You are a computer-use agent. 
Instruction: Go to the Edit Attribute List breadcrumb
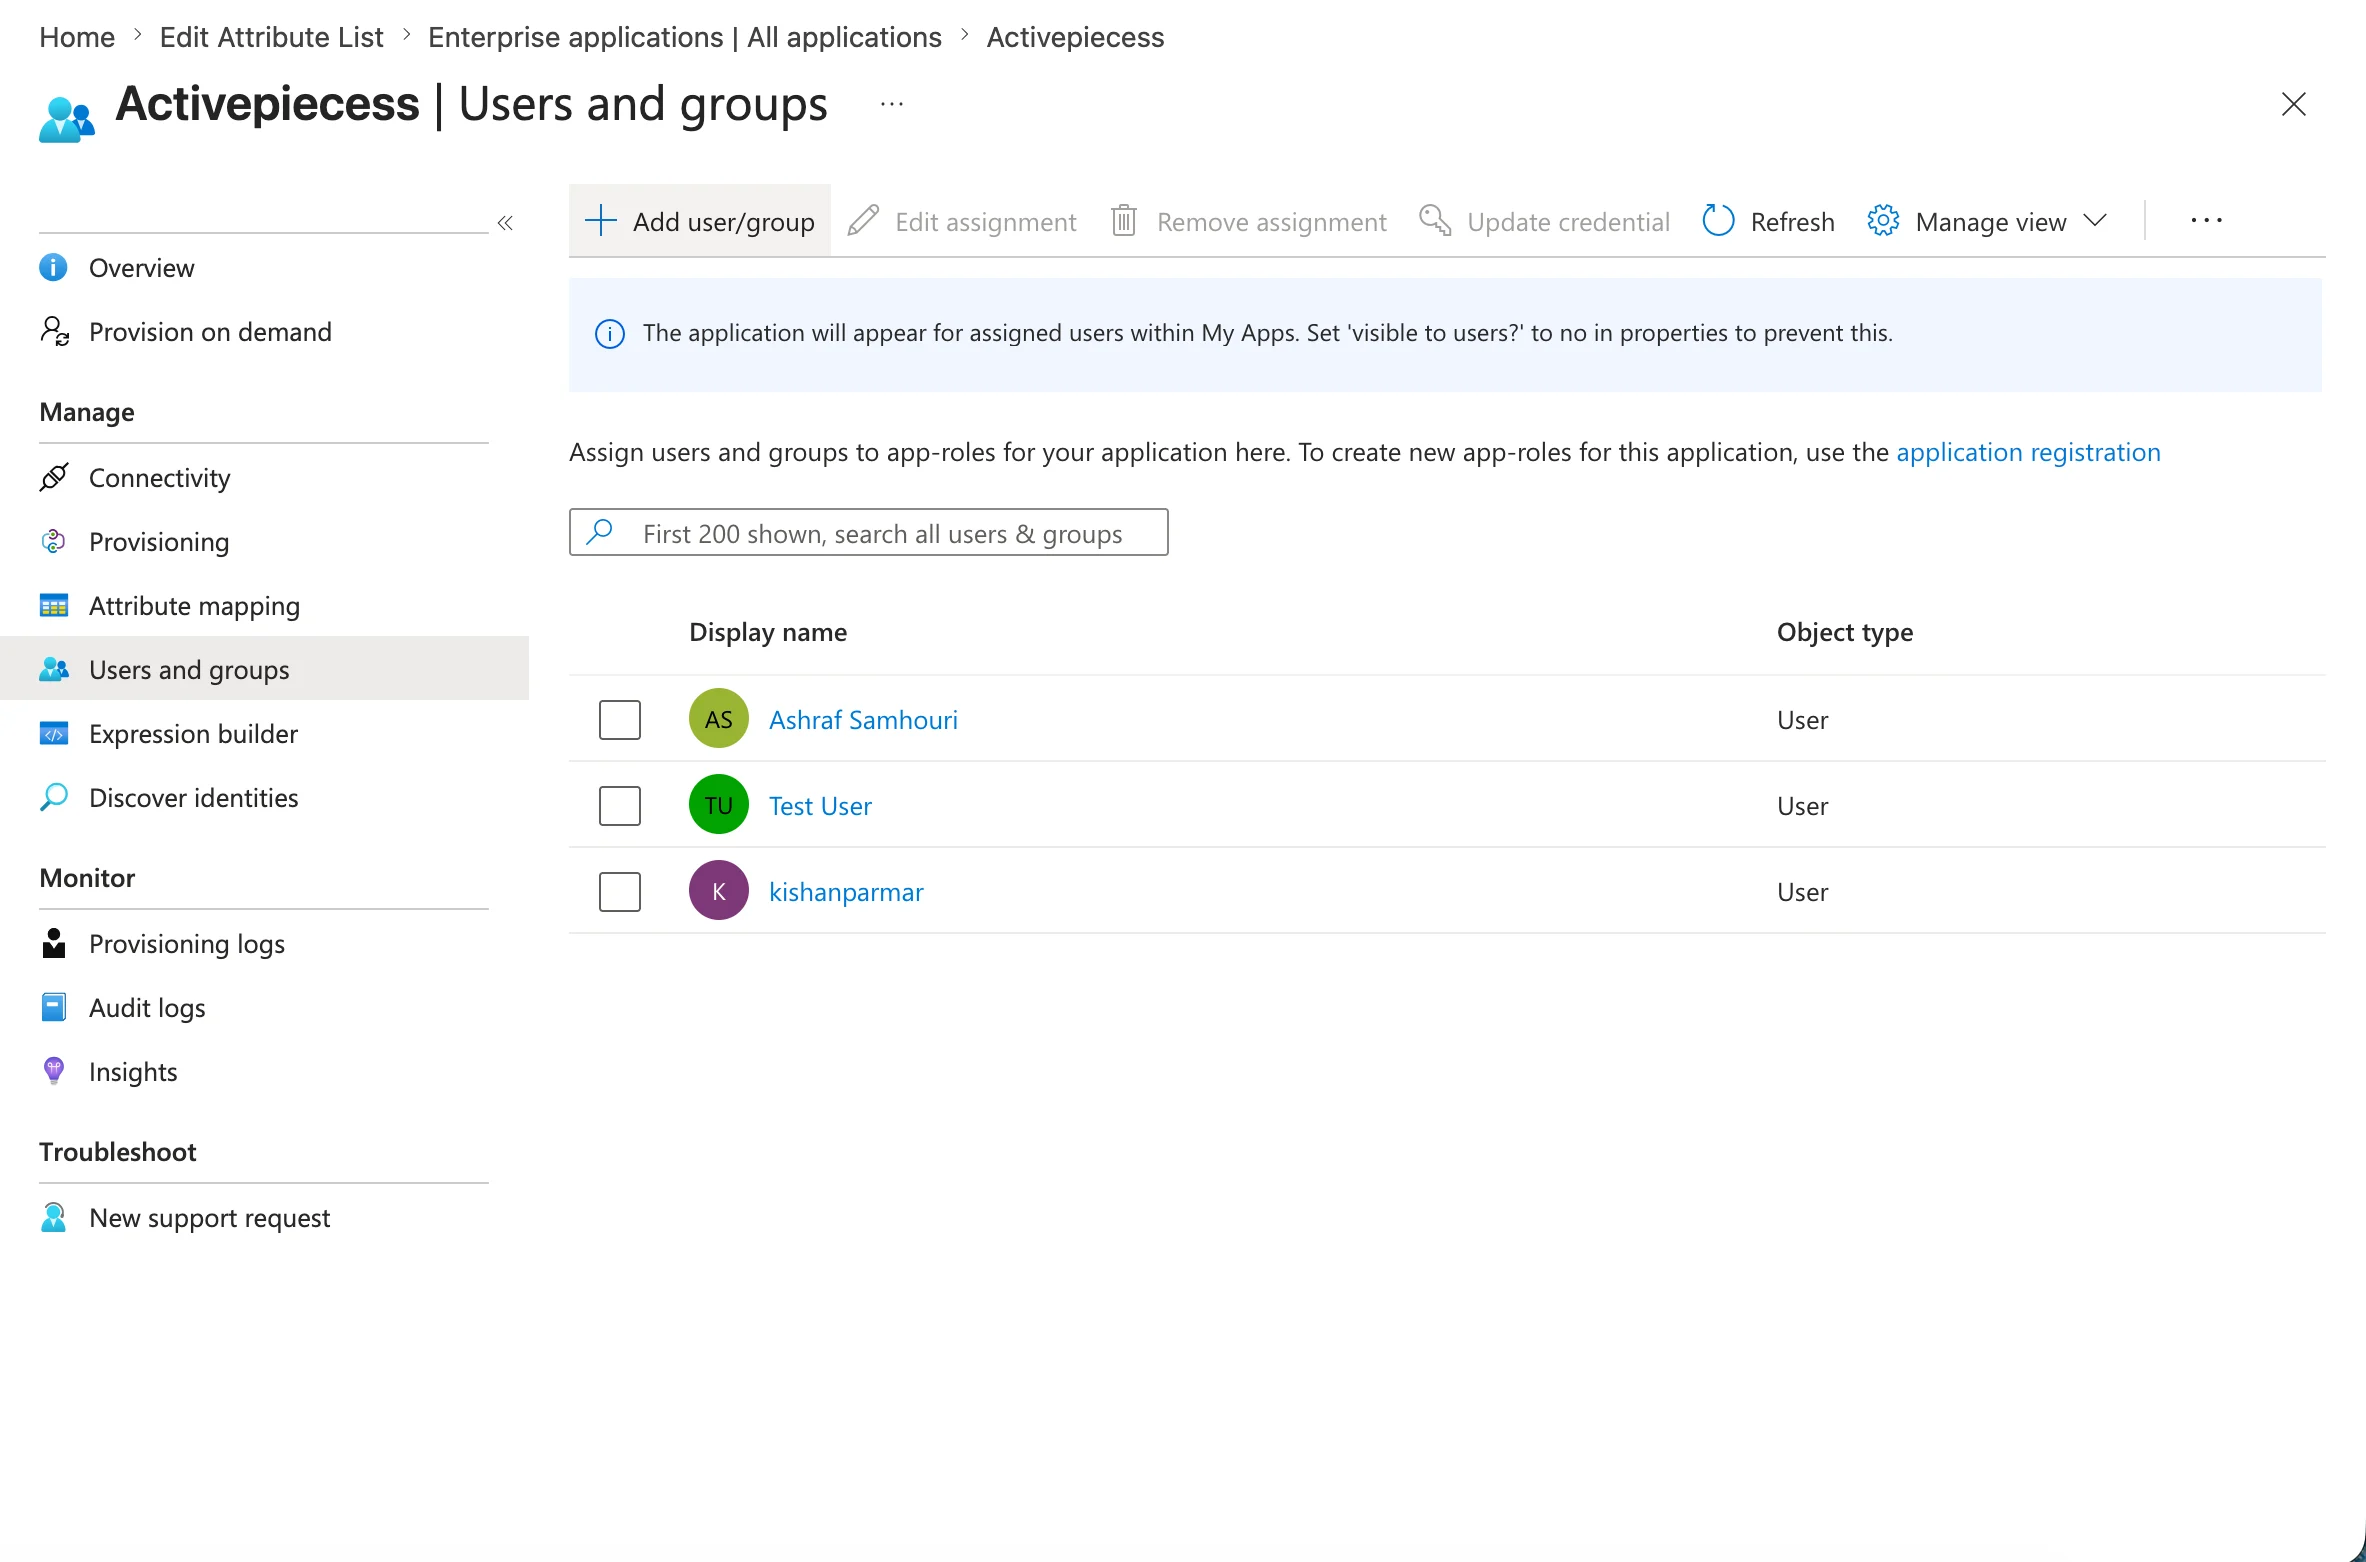coord(271,37)
